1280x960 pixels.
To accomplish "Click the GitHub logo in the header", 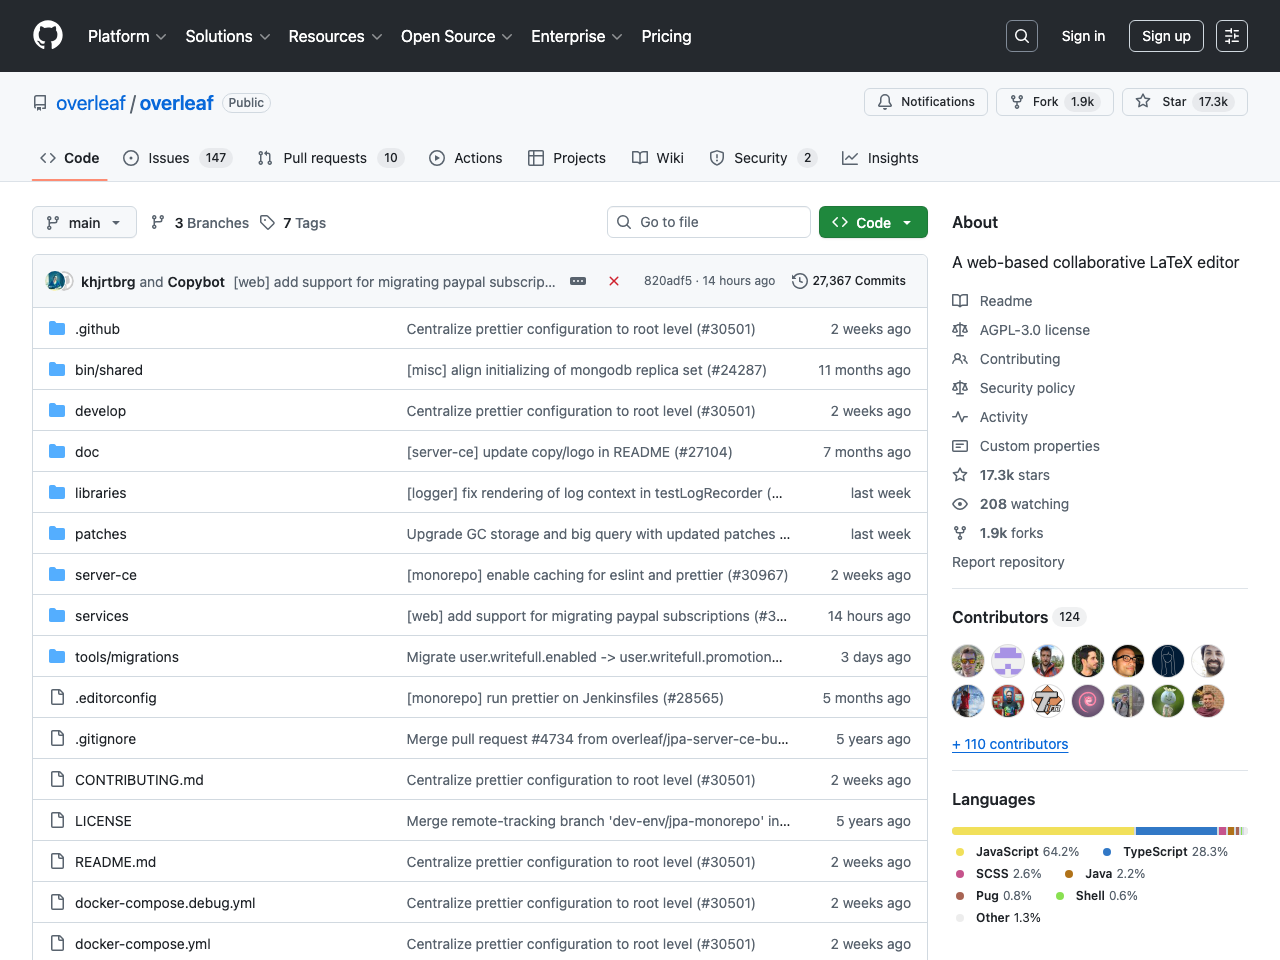I will pyautogui.click(x=47, y=35).
